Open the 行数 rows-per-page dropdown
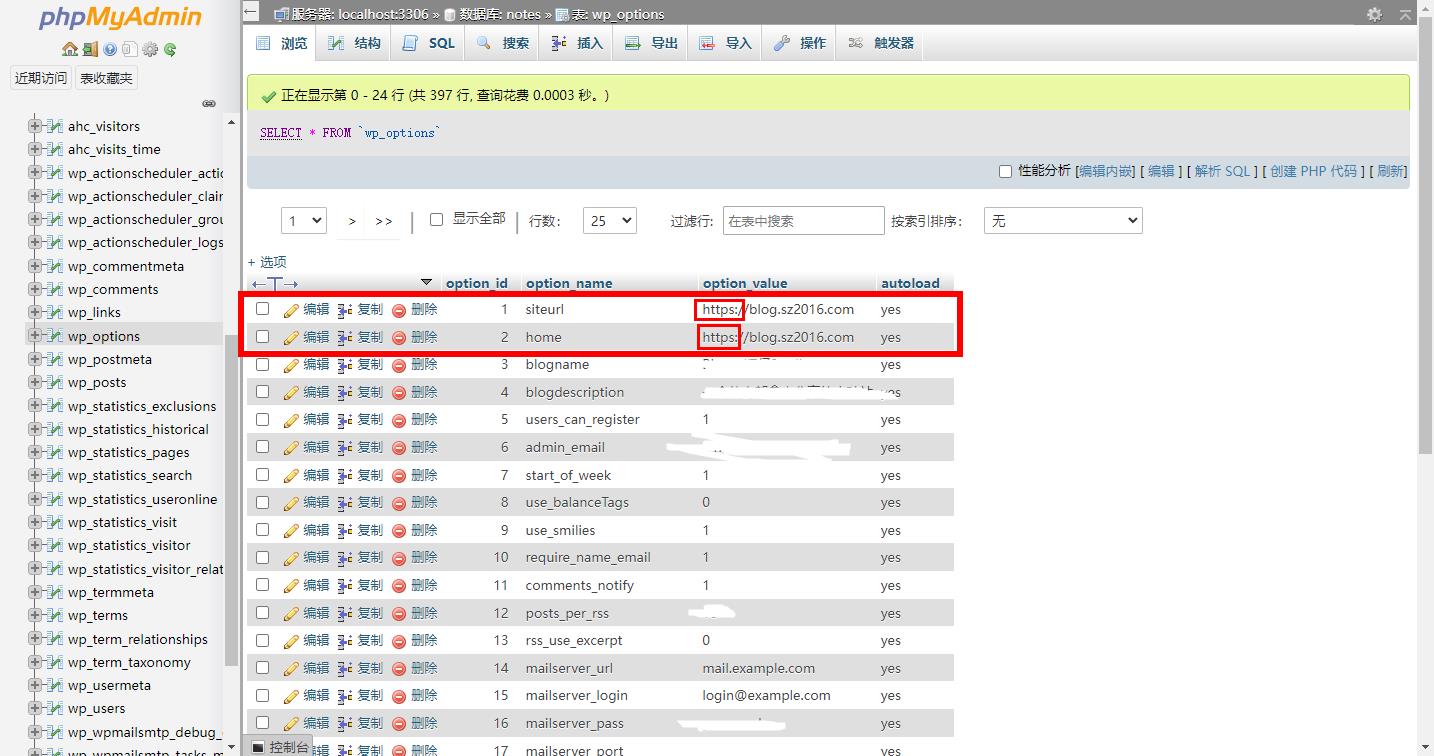This screenshot has height=756, width=1434. (x=609, y=220)
